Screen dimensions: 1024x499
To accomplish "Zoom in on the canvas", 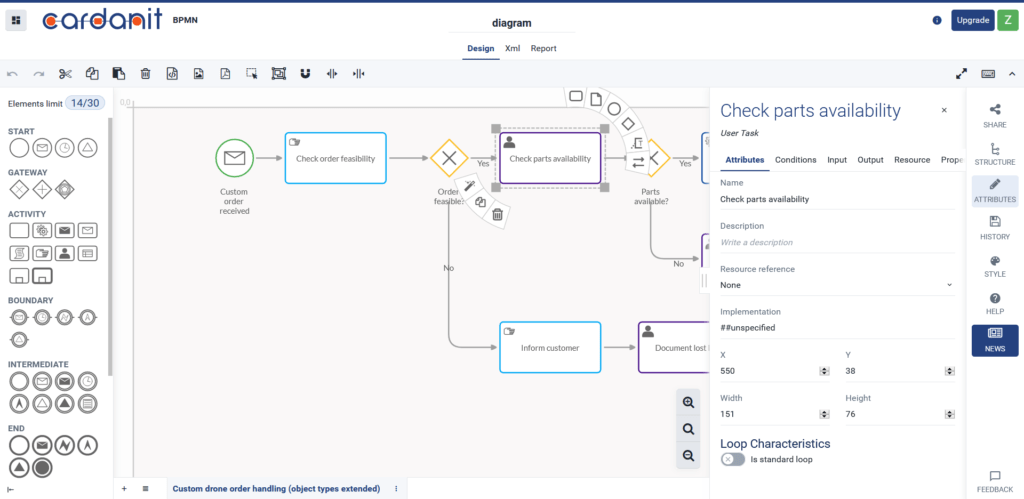I will click(688, 402).
